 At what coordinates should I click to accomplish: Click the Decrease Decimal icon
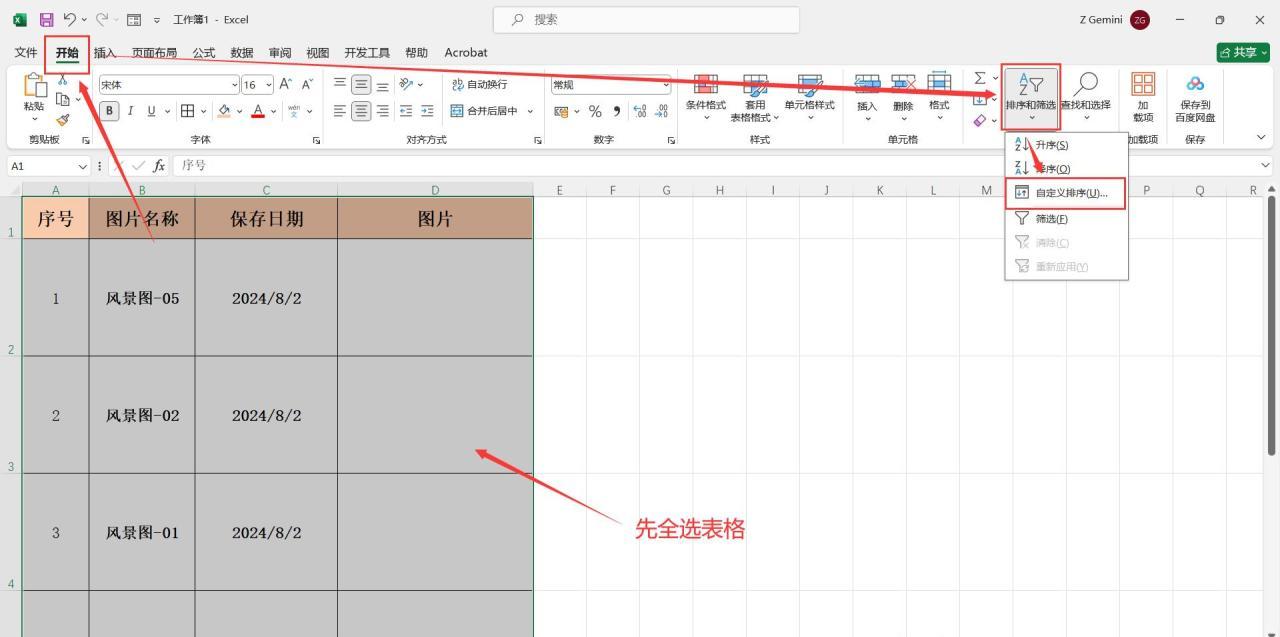pos(661,111)
